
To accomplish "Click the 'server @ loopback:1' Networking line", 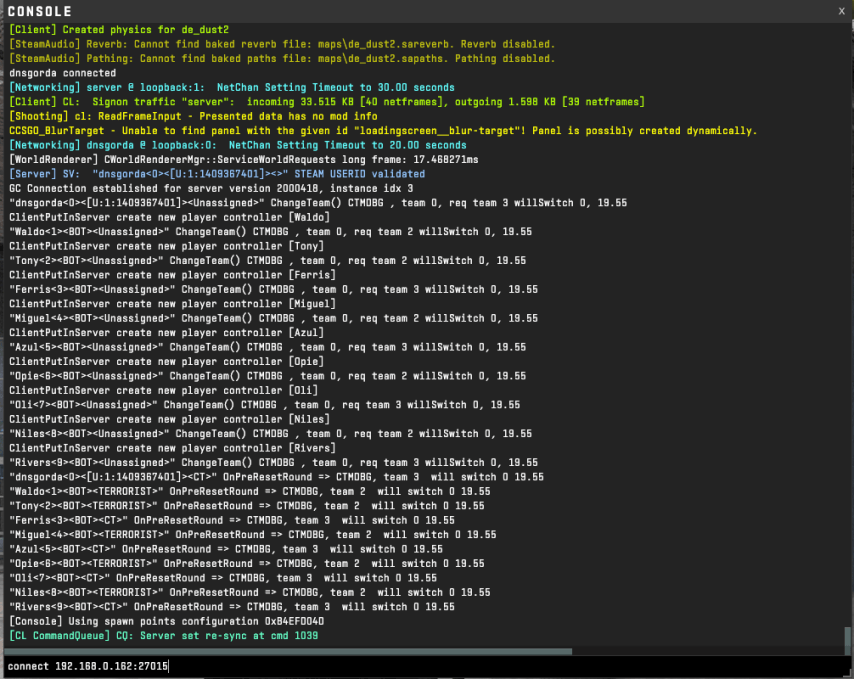I will 230,88.
